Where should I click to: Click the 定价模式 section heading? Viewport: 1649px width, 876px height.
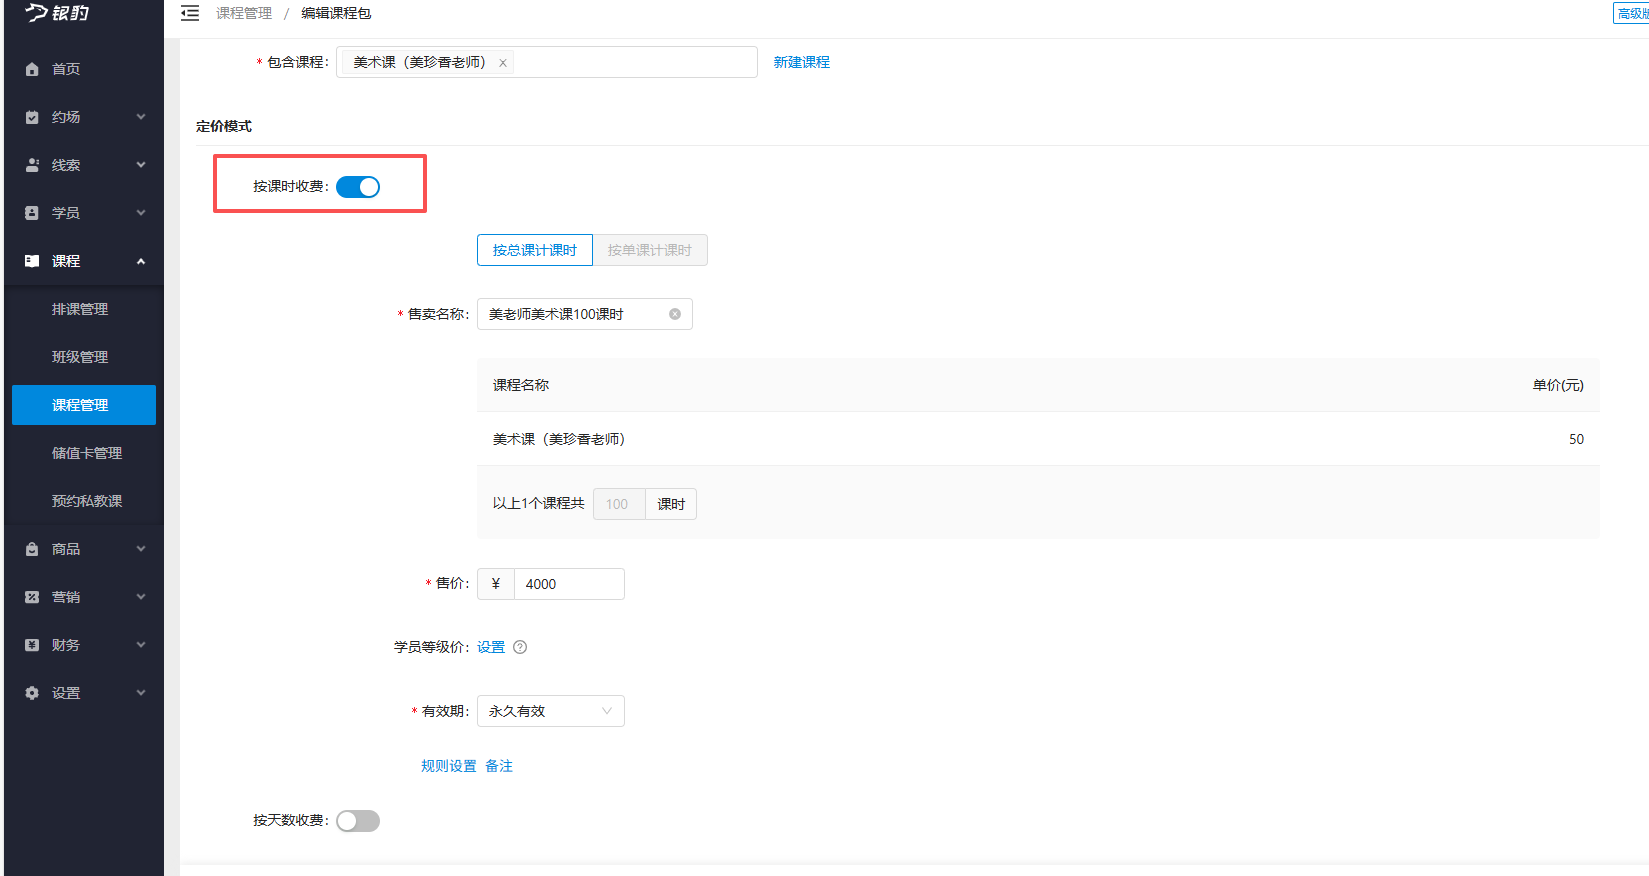click(x=224, y=126)
